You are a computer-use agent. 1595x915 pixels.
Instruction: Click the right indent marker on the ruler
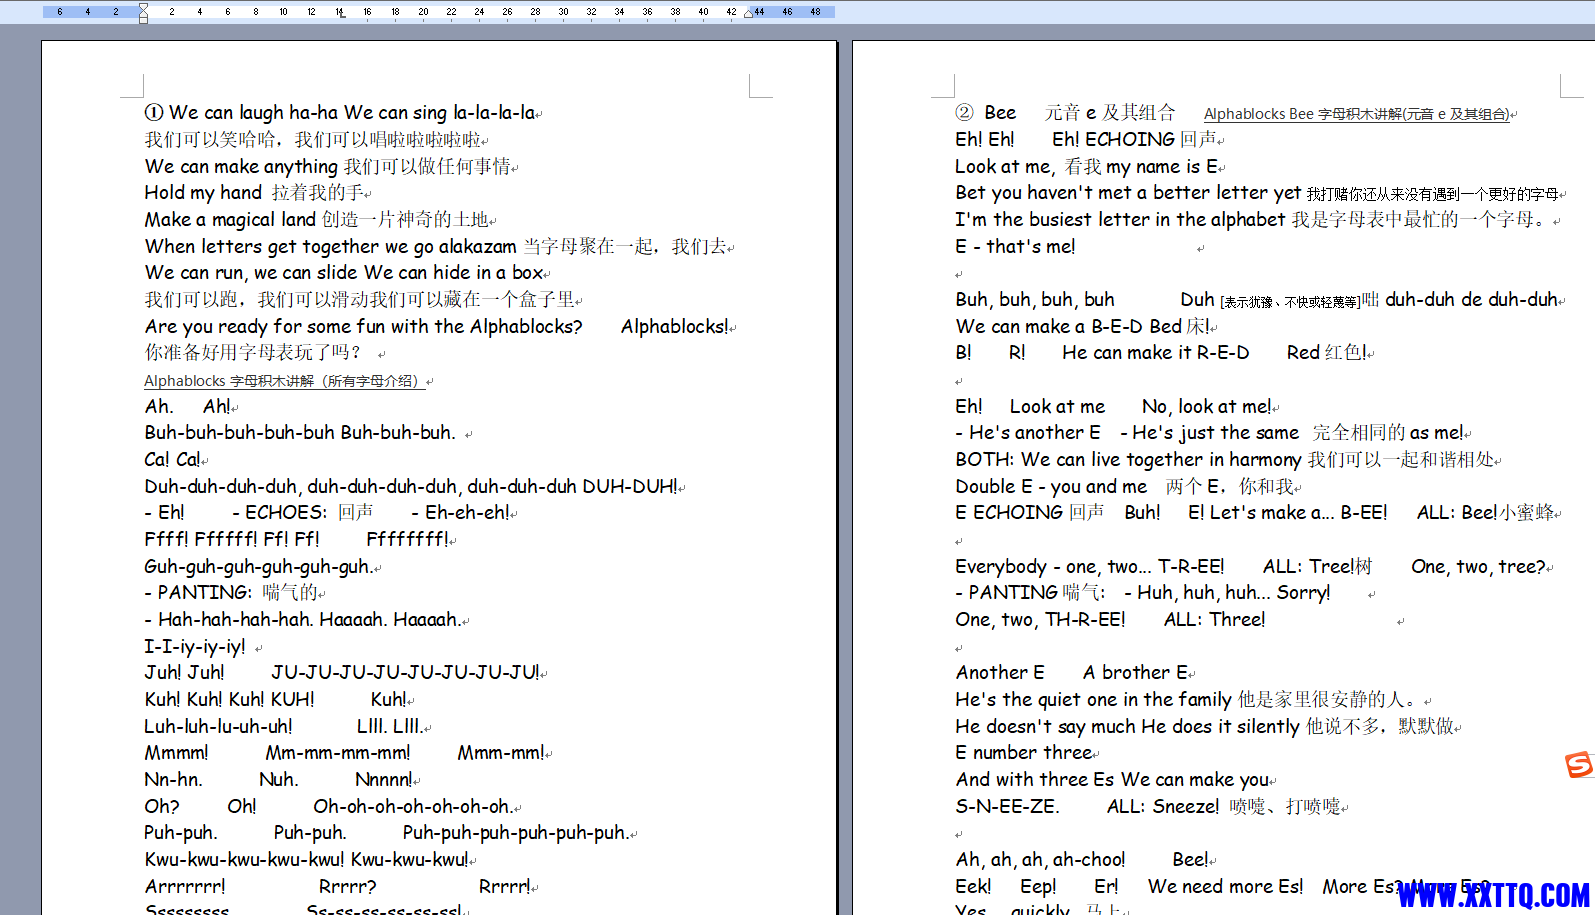coord(749,13)
